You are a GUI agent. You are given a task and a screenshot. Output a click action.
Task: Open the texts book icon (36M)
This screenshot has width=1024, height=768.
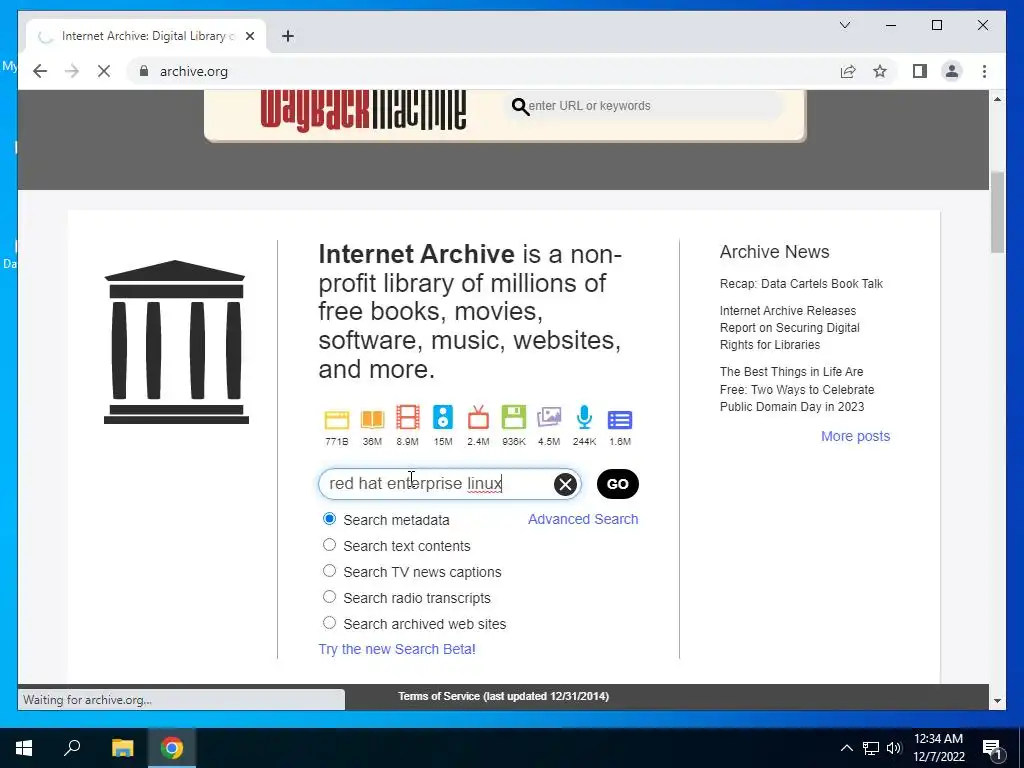point(372,419)
